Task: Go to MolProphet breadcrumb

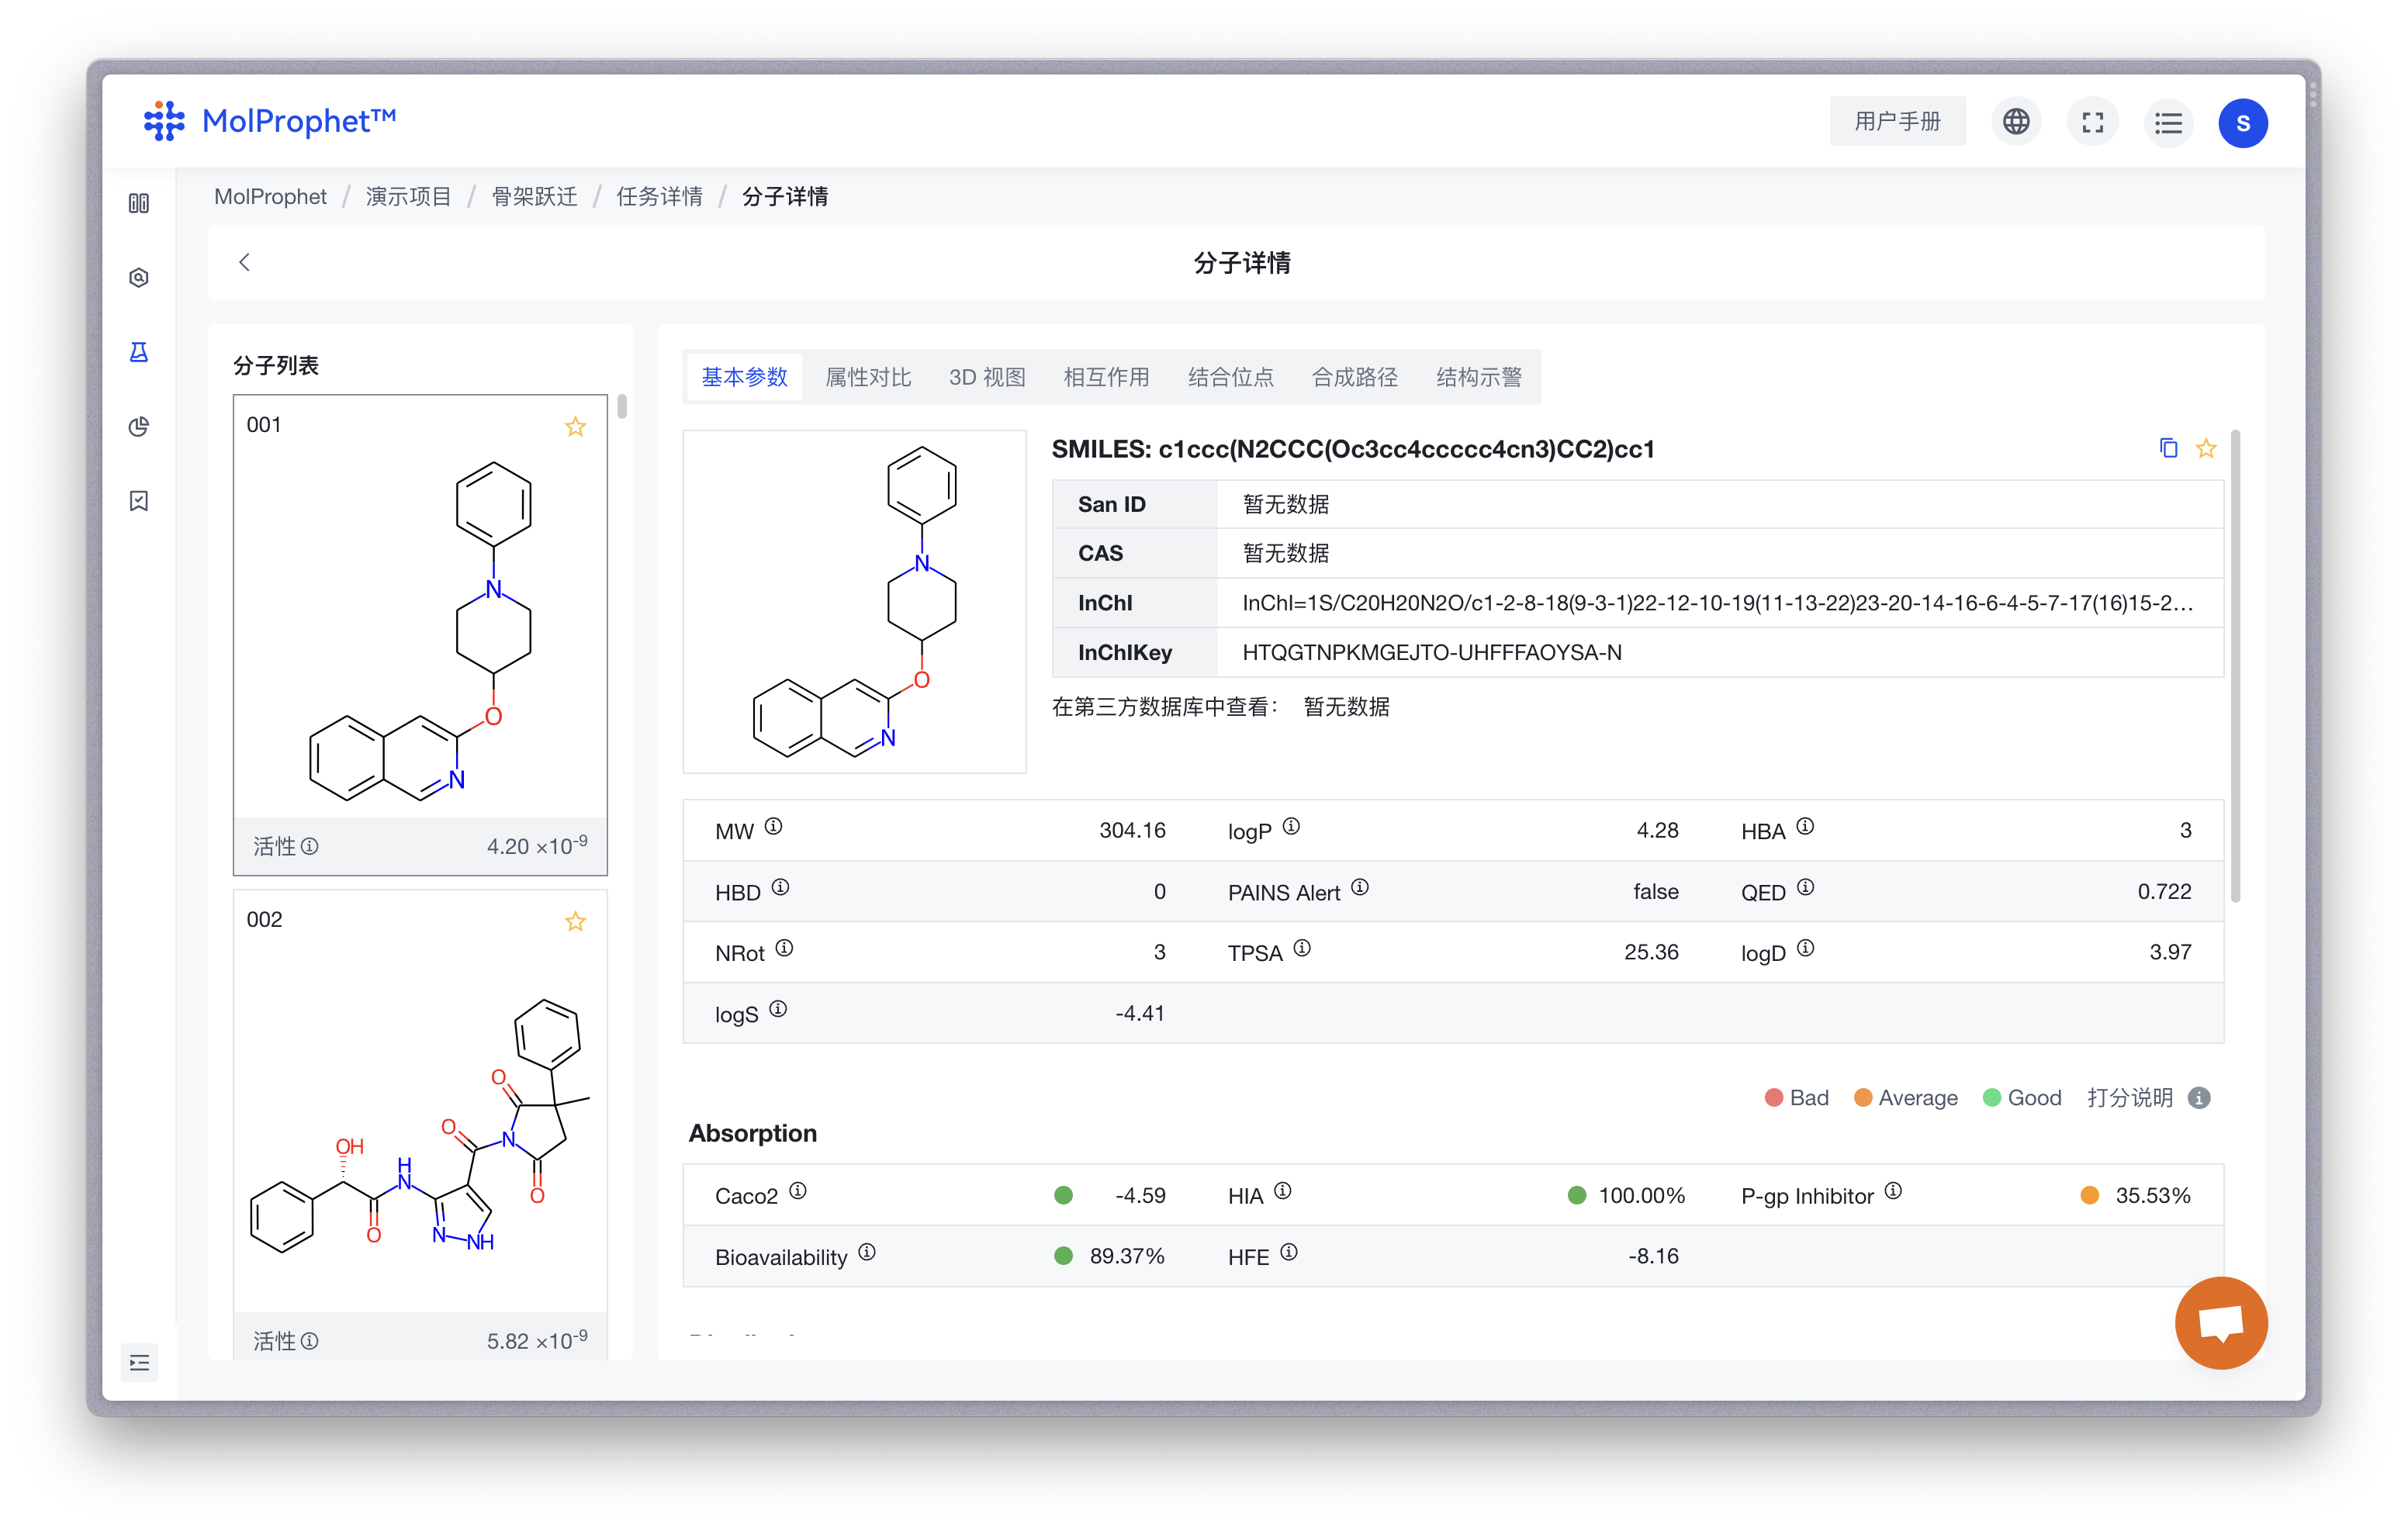Action: pyautogui.click(x=270, y=197)
